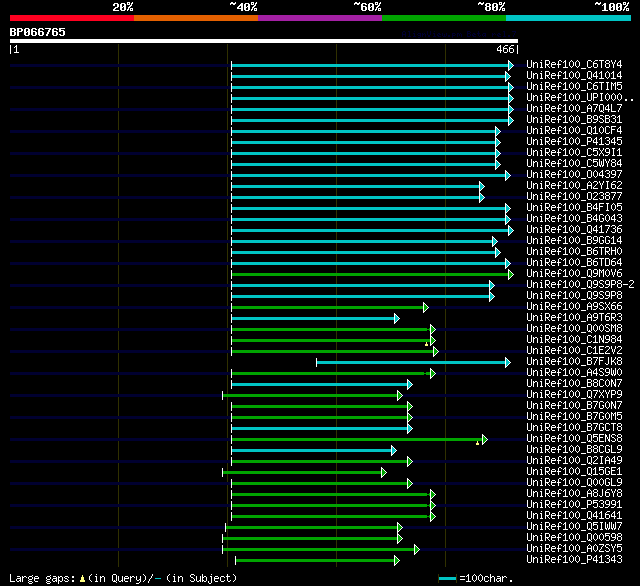Open the UniRef100_B8CGL9 hit
Viewport: 640px width, 586px height.
coord(574,450)
